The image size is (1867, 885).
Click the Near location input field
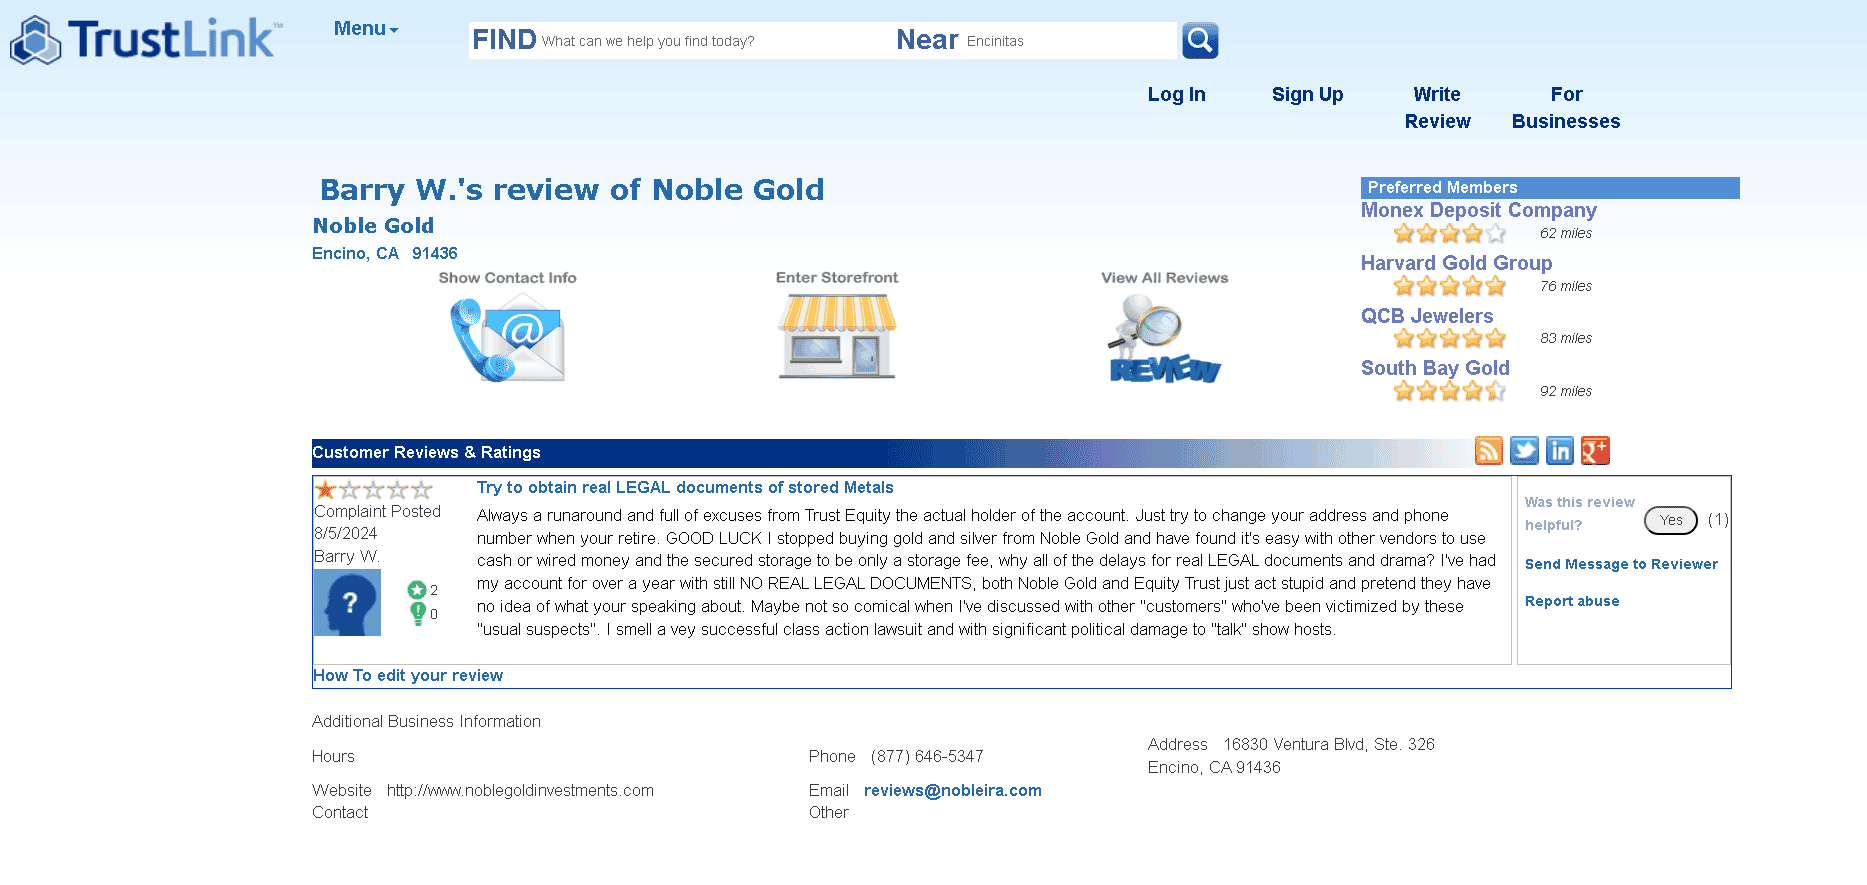pos(1068,41)
